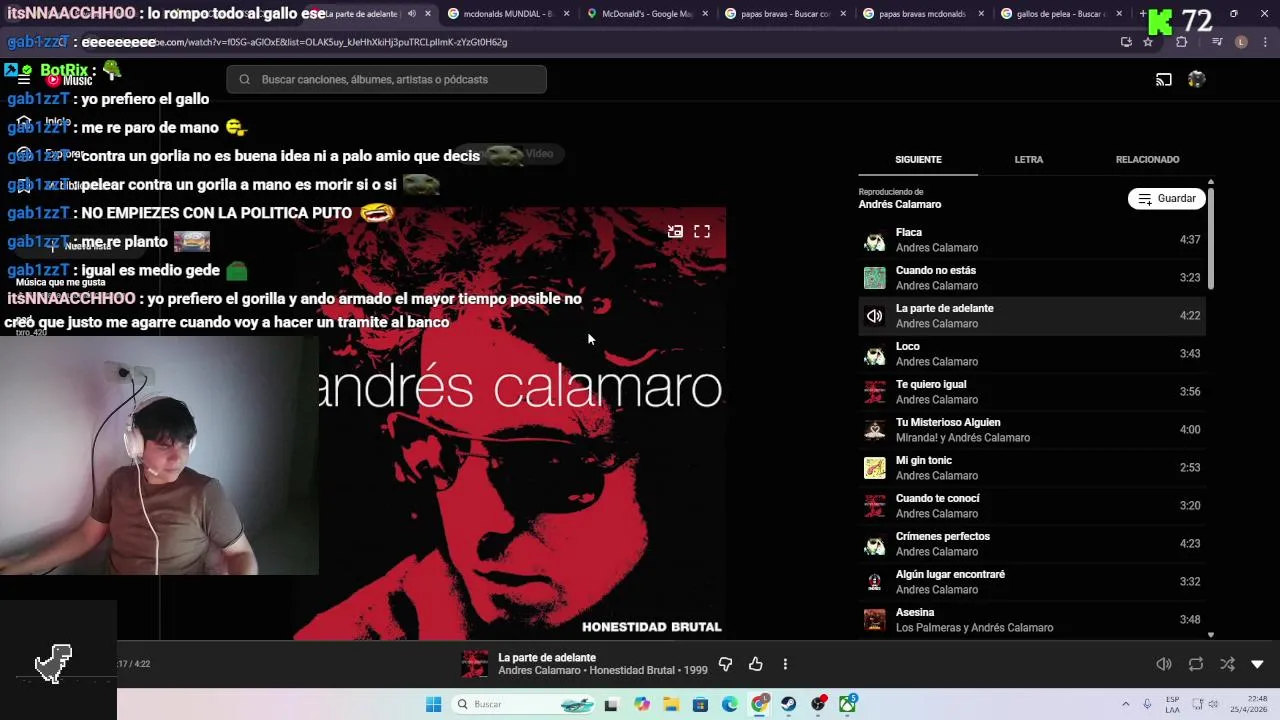The width and height of the screenshot is (1280, 720).
Task: Bookmark this page with the star icon
Action: pos(1148,42)
